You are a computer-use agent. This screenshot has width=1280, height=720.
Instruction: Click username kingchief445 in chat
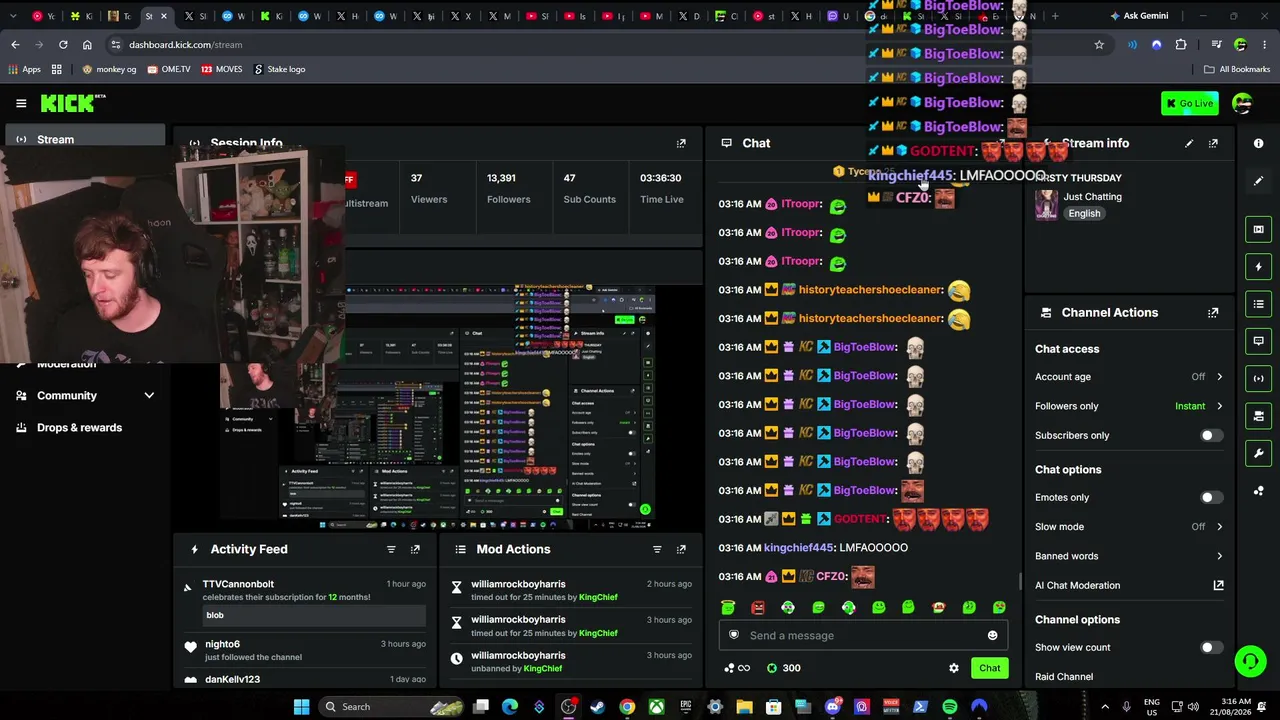pos(799,548)
